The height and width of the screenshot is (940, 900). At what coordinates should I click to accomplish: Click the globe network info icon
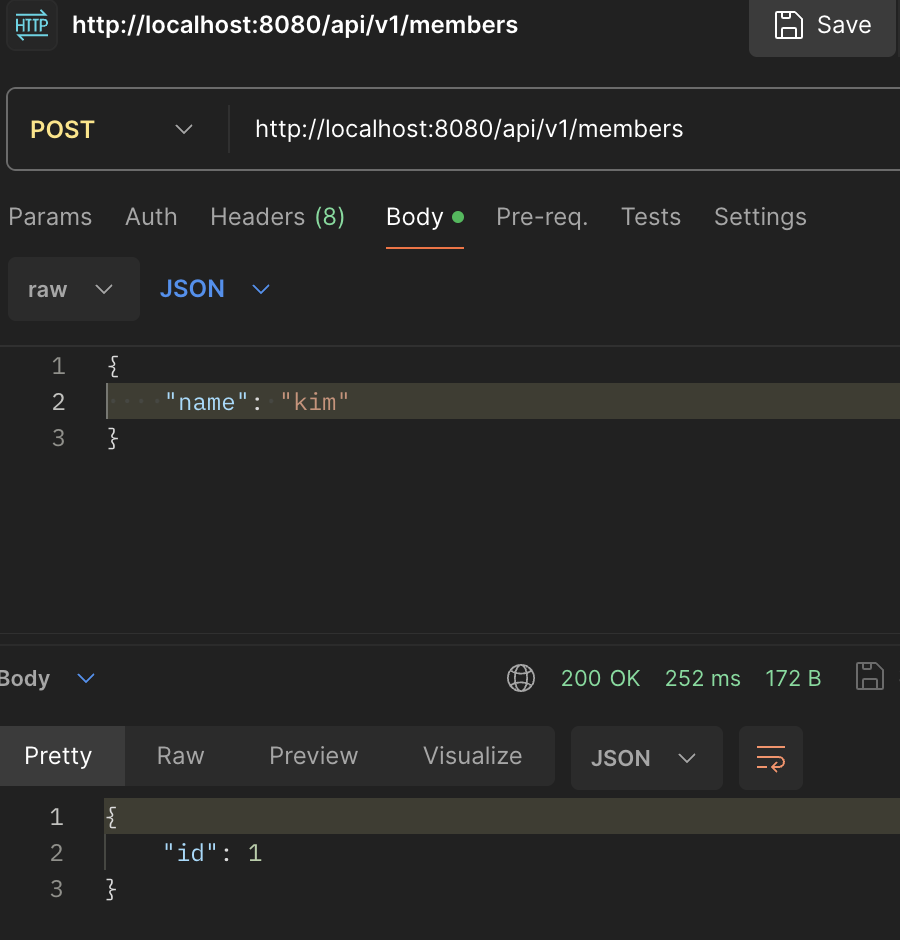pos(521,679)
